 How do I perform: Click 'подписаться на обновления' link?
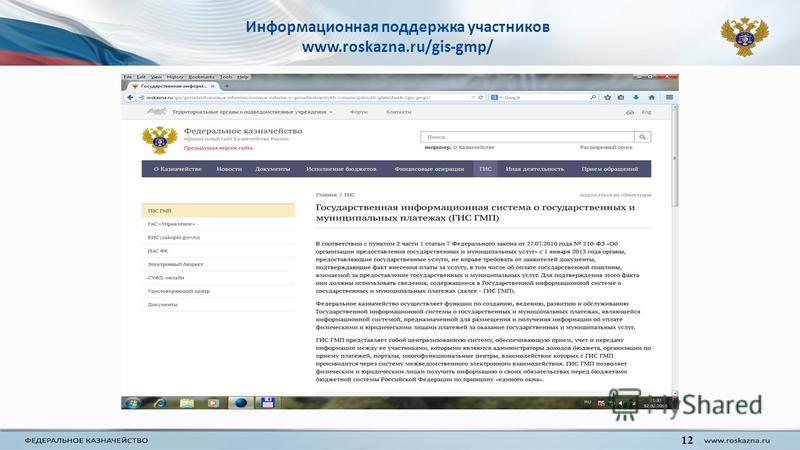[615, 195]
